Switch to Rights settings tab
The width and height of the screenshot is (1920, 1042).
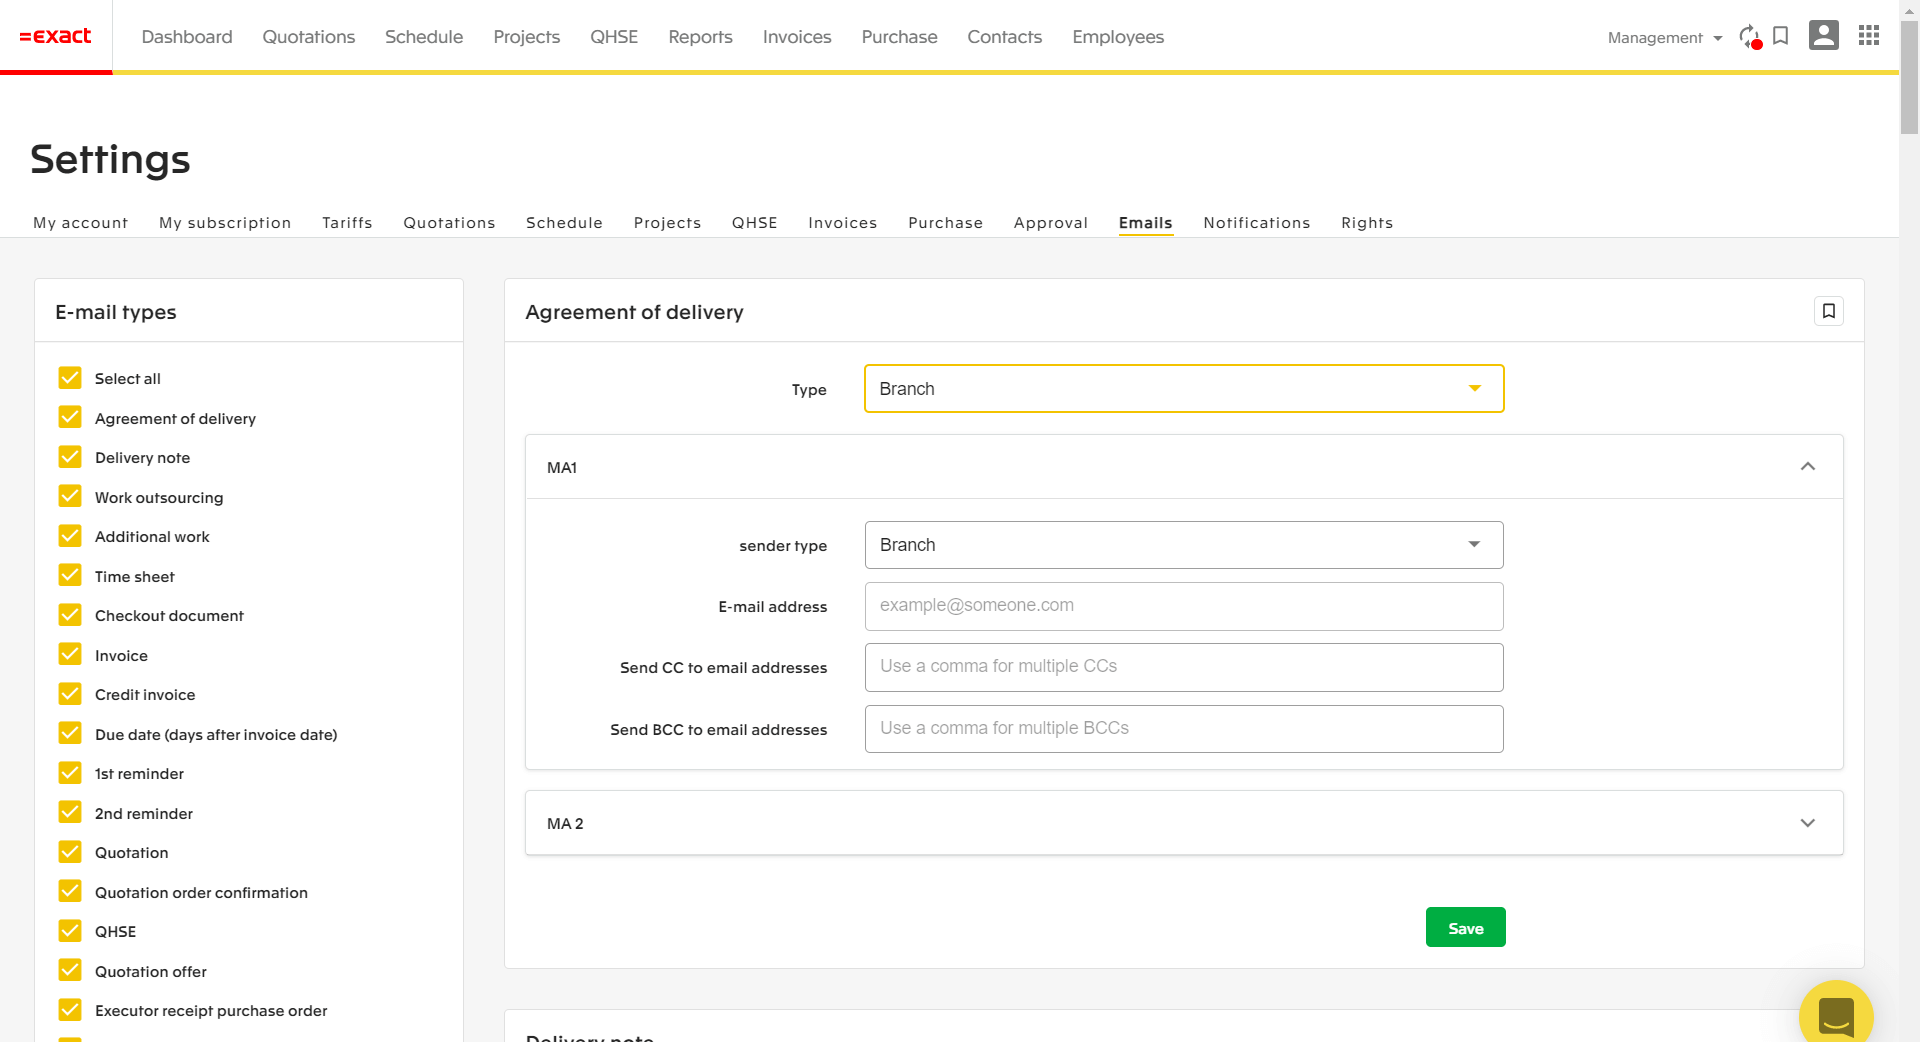tap(1367, 222)
